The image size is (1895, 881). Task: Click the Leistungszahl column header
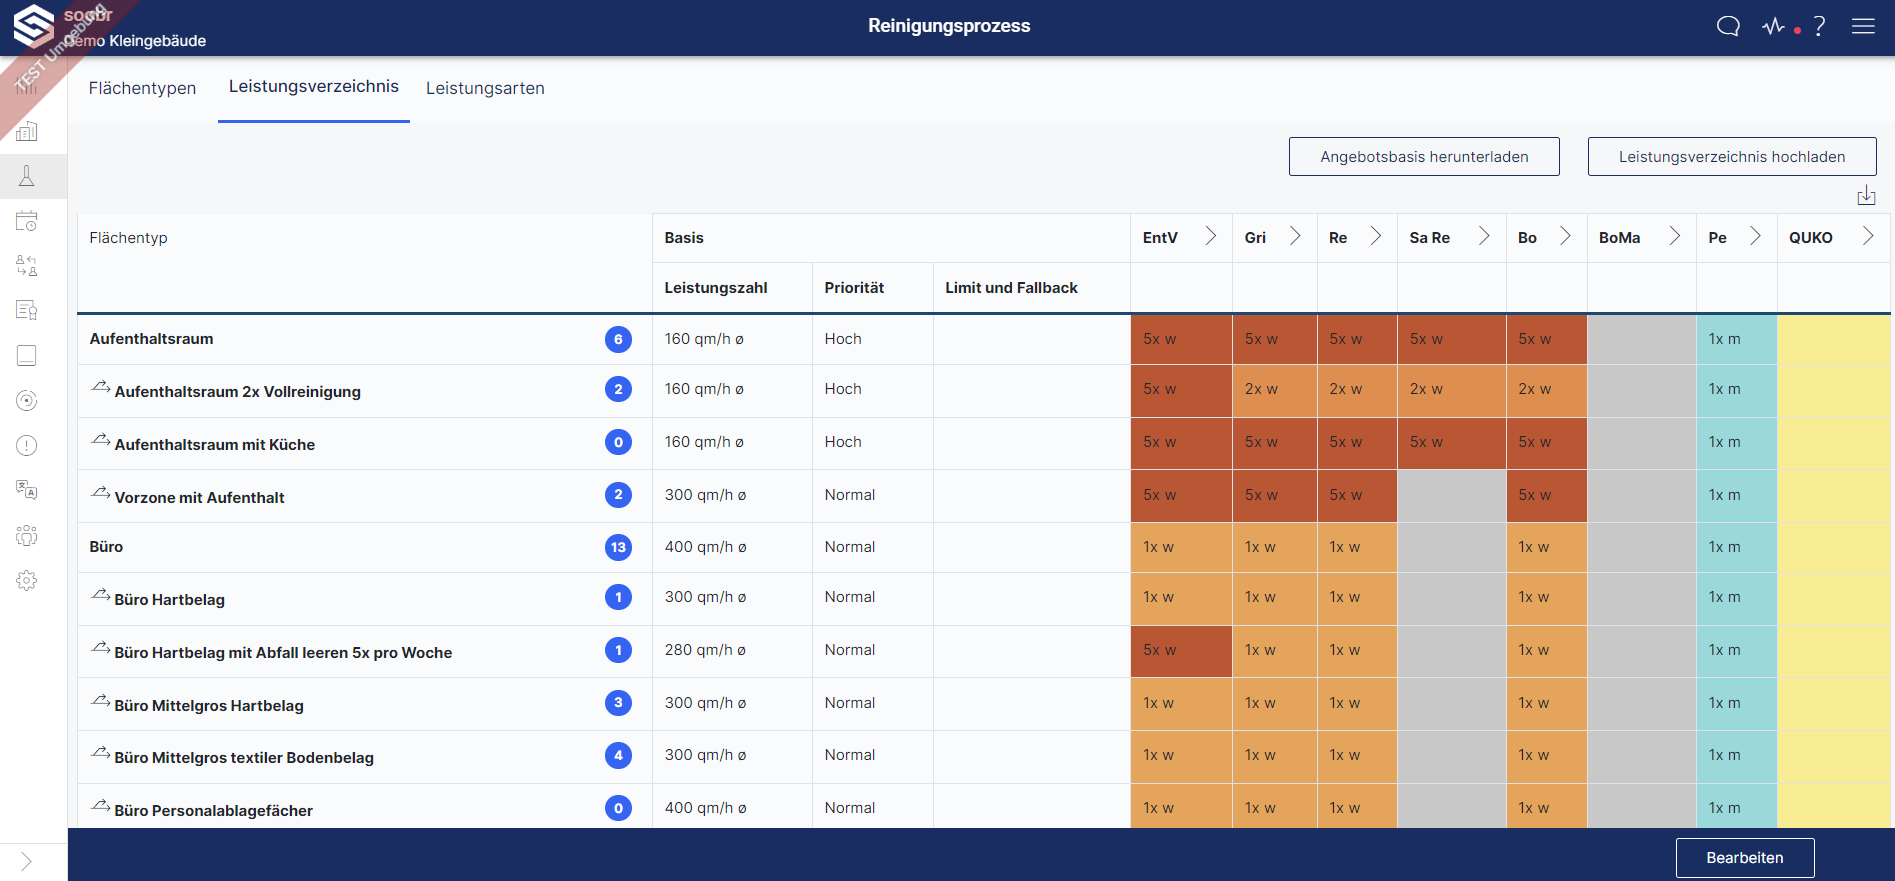coord(716,288)
